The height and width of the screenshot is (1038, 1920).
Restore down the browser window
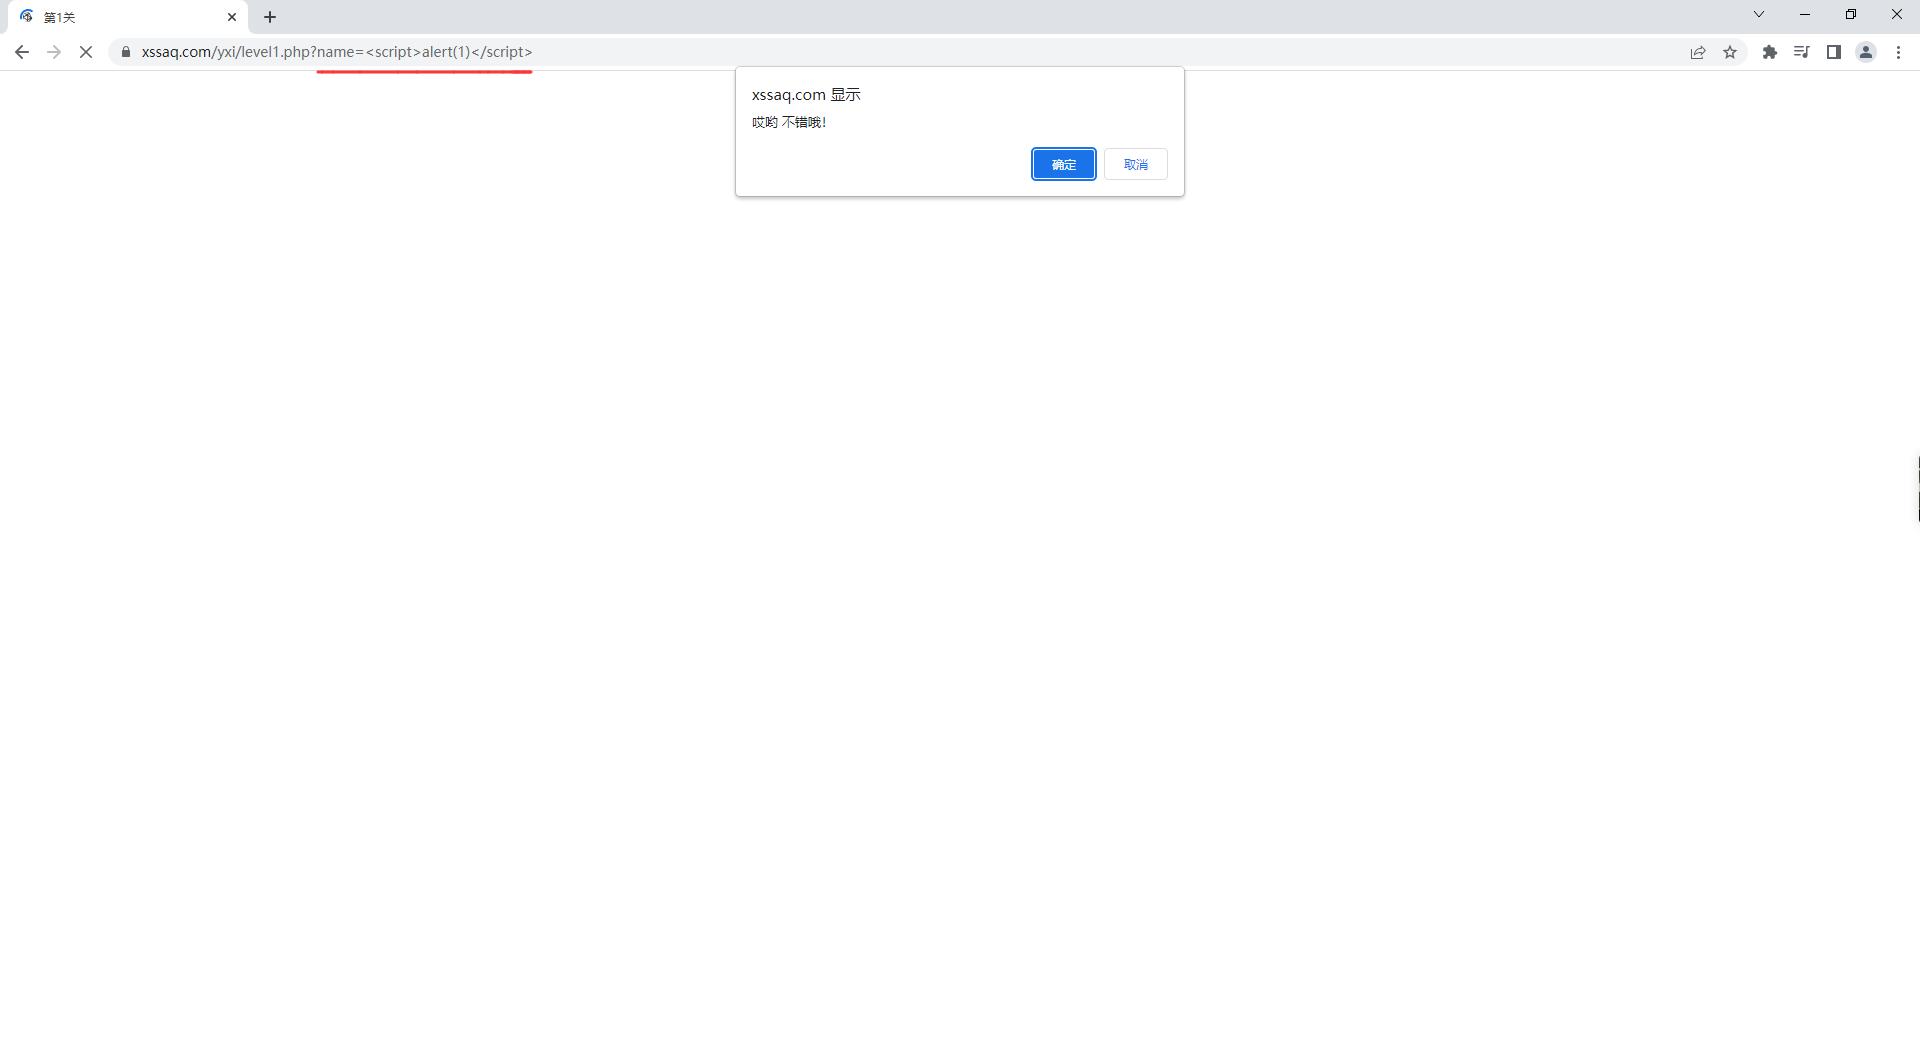1851,15
